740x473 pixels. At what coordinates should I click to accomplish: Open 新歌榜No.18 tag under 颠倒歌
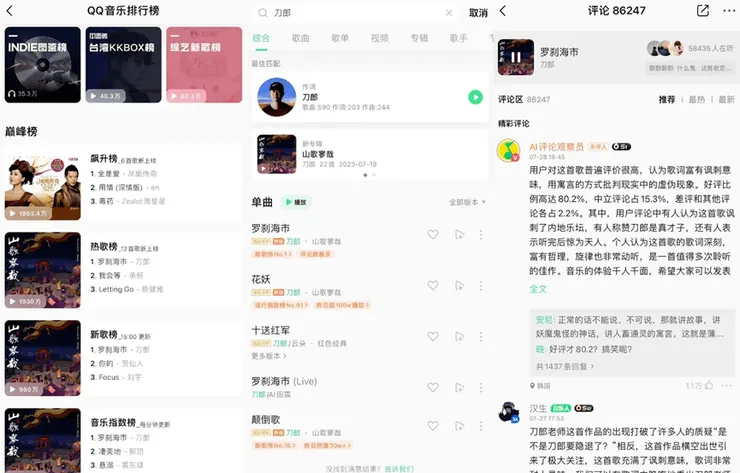275,445
